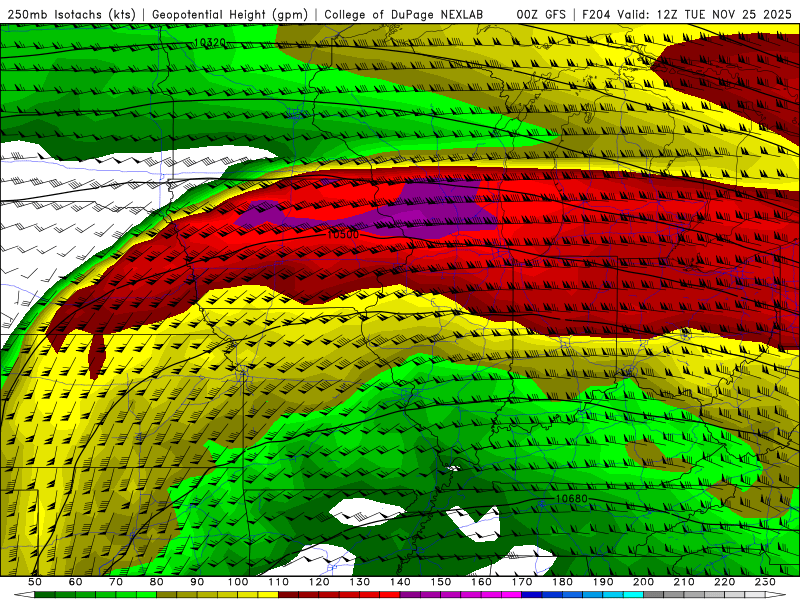
Task: Click the "College of DuPage NEXLAB" credit text
Action: (404, 15)
